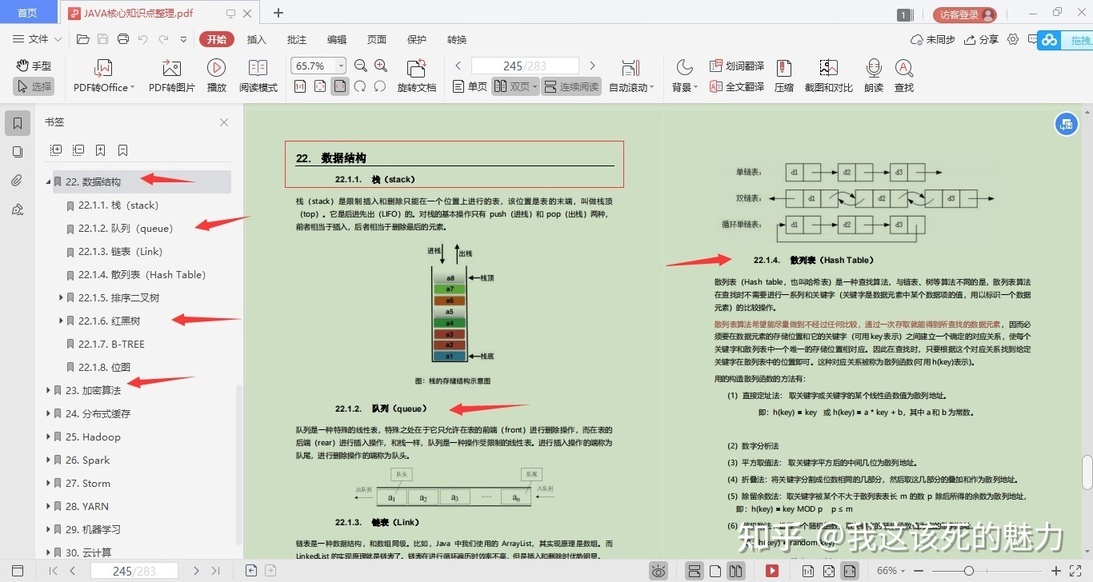
Task: Toggle single page view (单页)
Action: pyautogui.click(x=470, y=86)
